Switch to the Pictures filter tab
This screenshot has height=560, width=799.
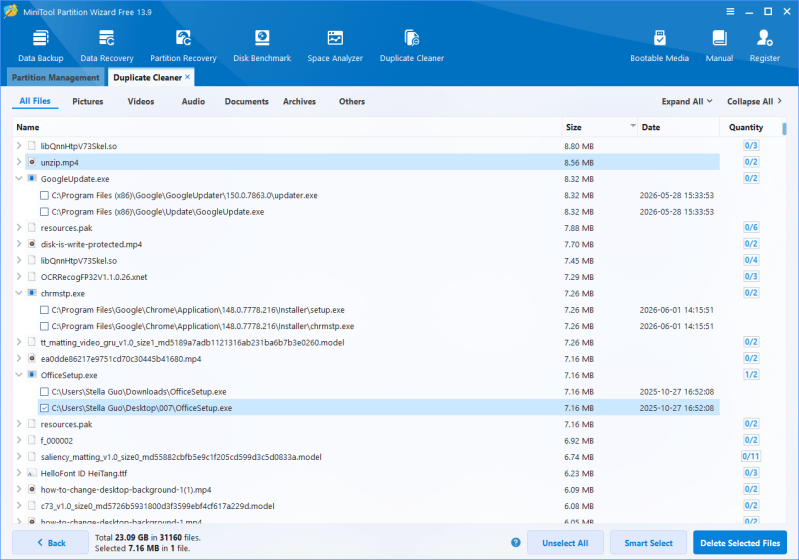88,101
